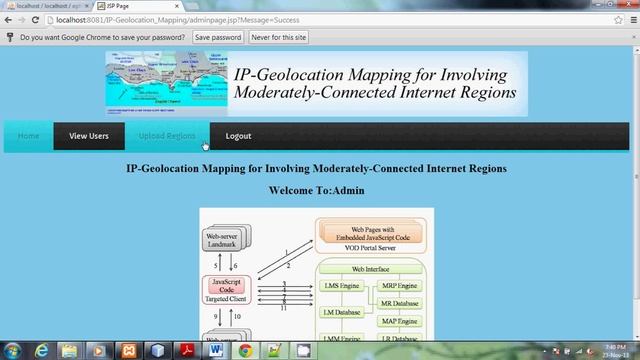Open the blue cube taskbar icon
Image resolution: width=640 pixels, height=360 pixels.
[158, 351]
